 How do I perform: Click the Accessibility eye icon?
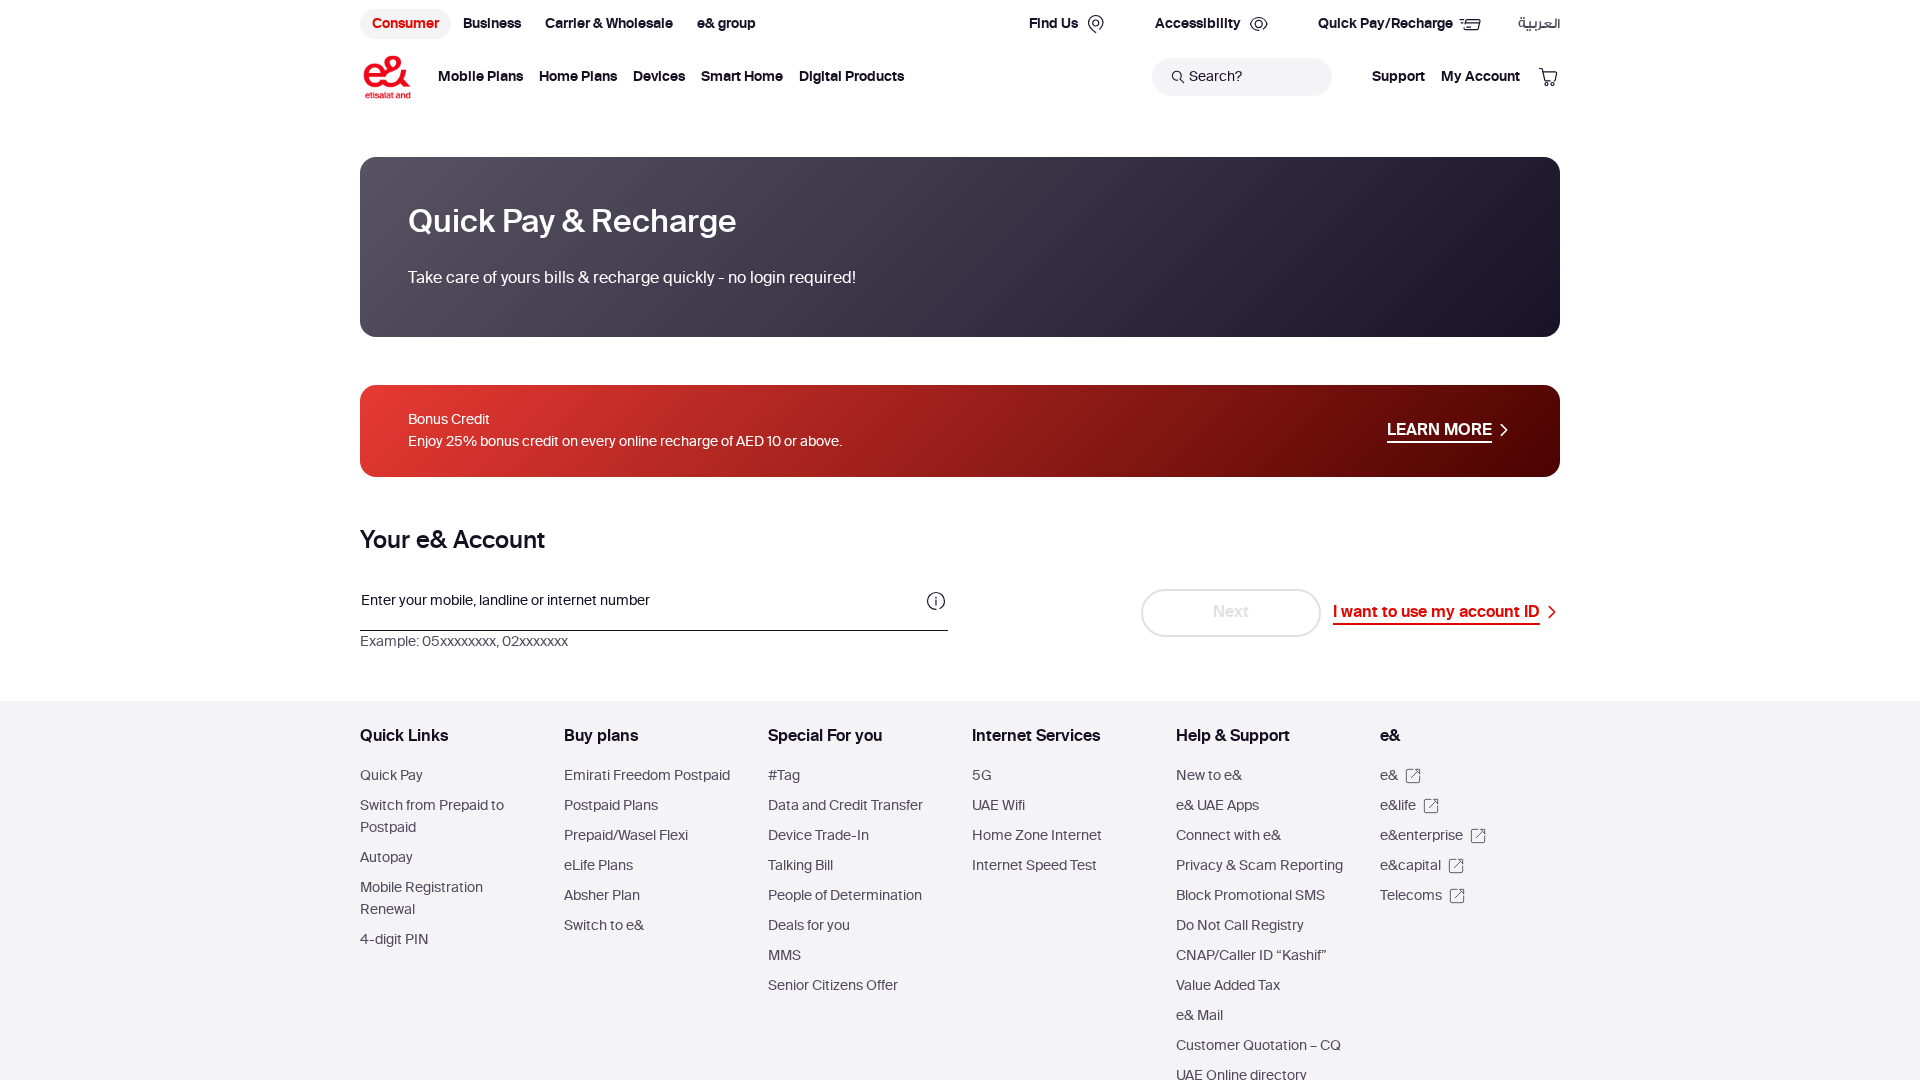(x=1259, y=24)
